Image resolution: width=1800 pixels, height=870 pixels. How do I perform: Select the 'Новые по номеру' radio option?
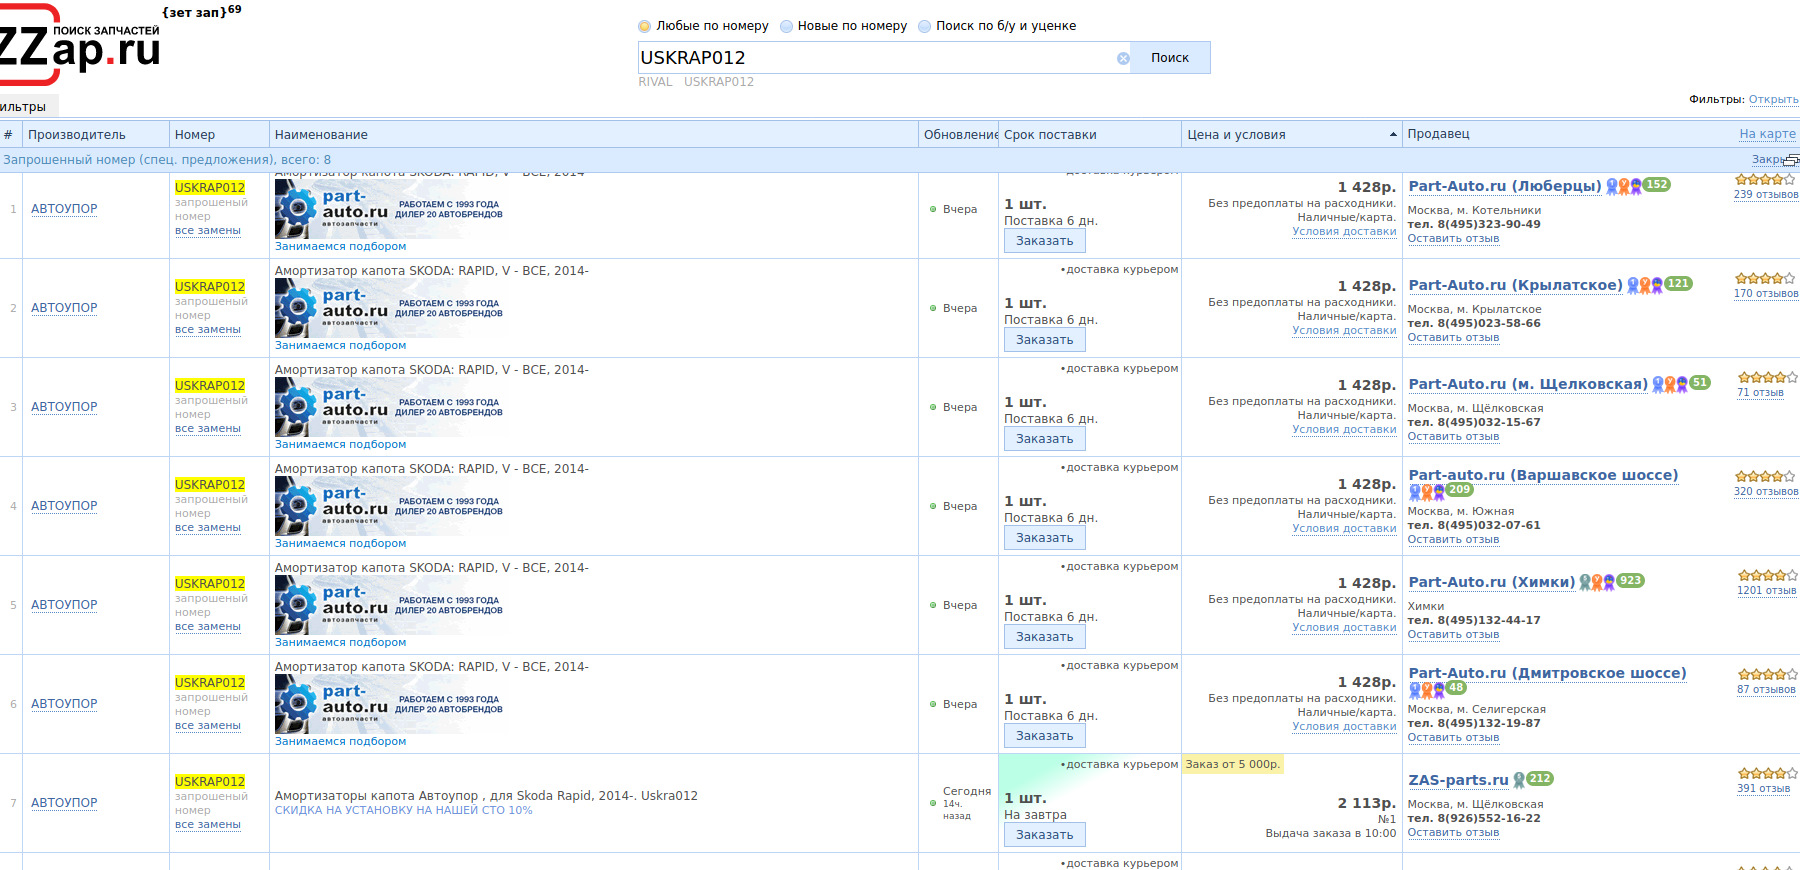(x=786, y=26)
